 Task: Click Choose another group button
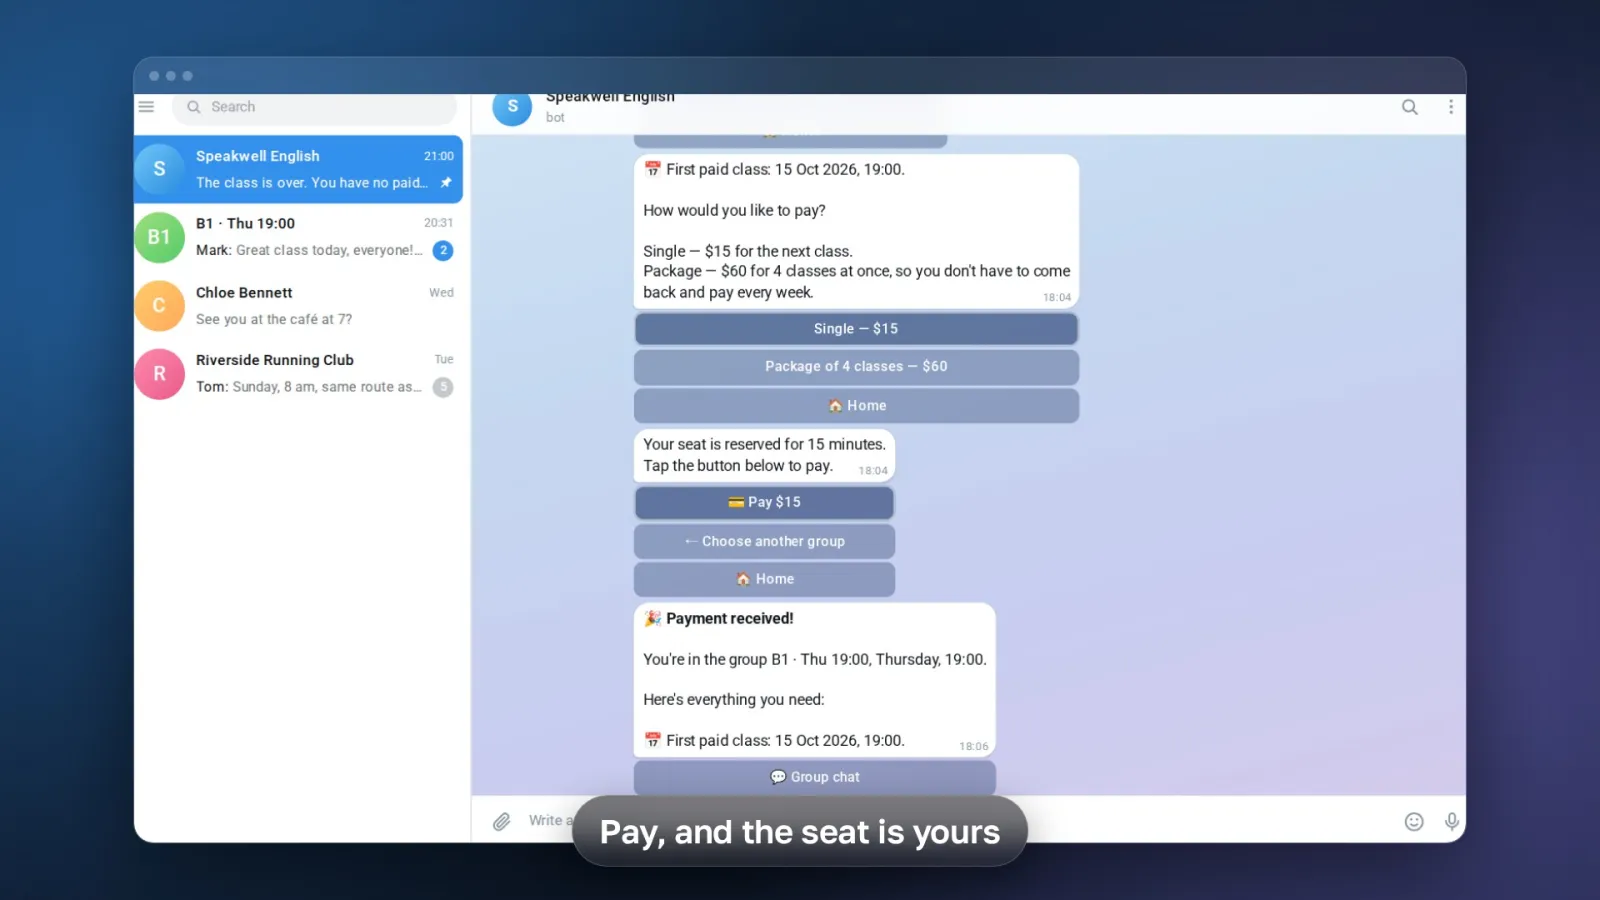pos(764,541)
